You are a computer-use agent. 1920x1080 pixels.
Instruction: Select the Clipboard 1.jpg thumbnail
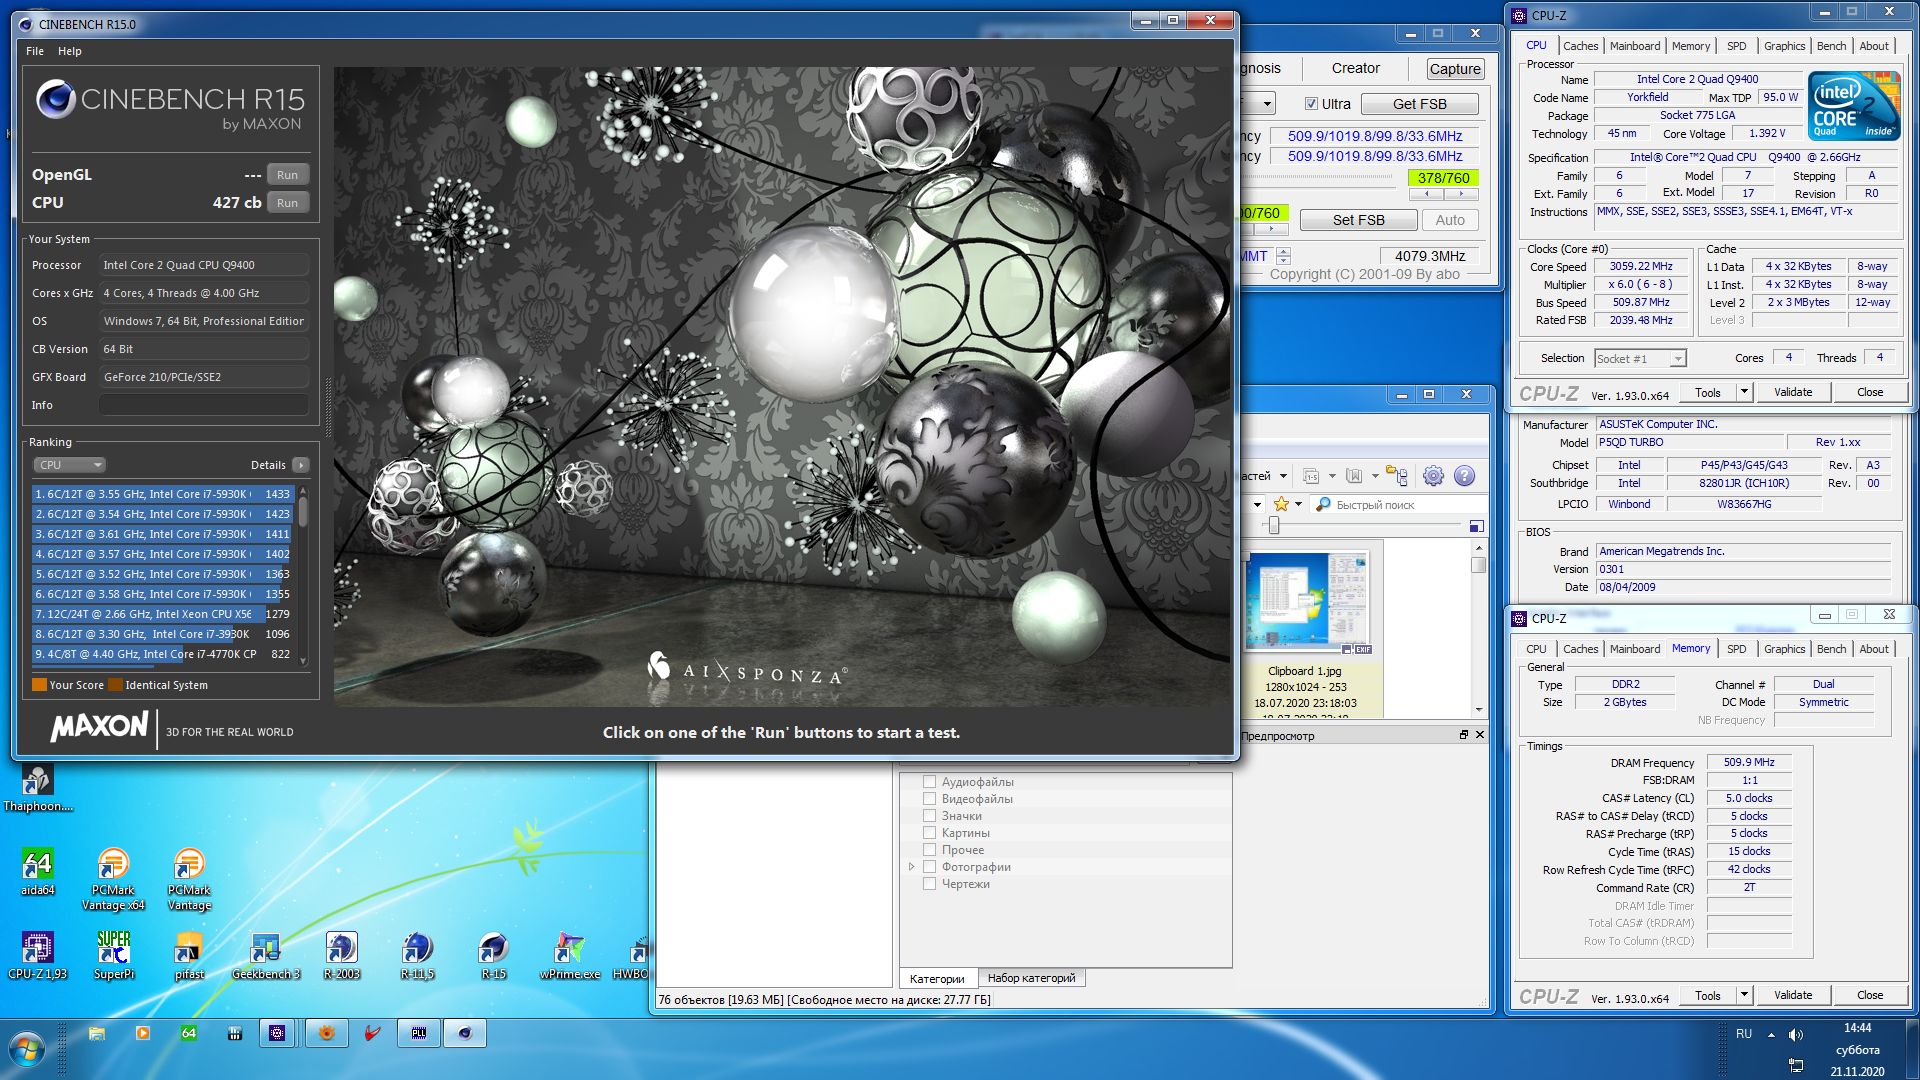[1305, 600]
